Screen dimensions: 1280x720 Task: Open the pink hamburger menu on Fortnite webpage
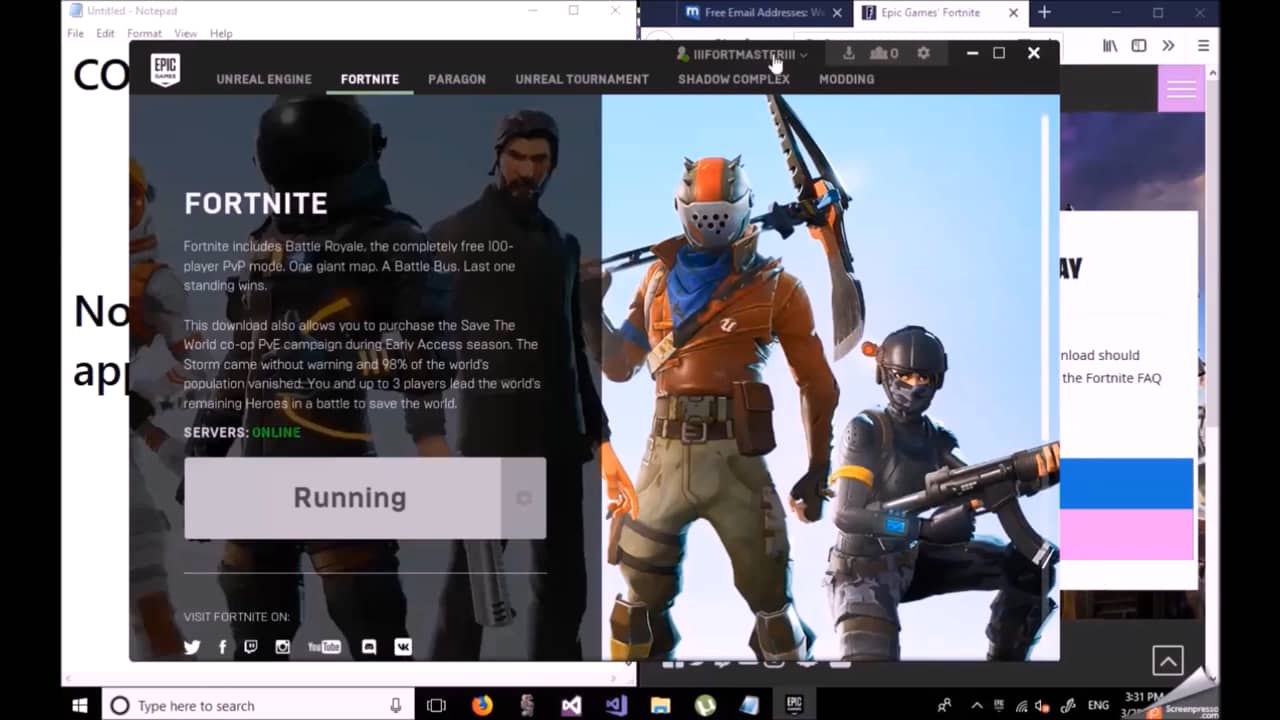pyautogui.click(x=1181, y=89)
